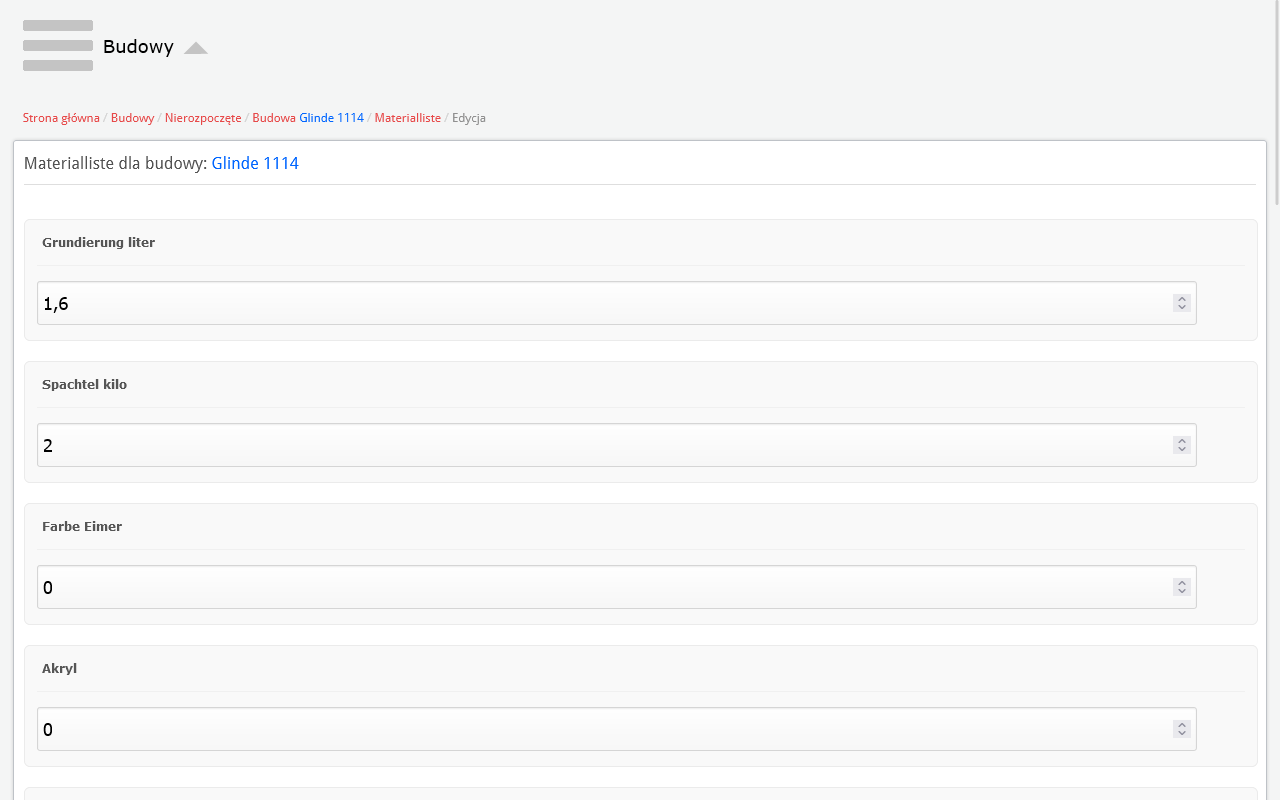
Task: Decrease Grundierung liter value with down arrow
Action: point(1182,308)
